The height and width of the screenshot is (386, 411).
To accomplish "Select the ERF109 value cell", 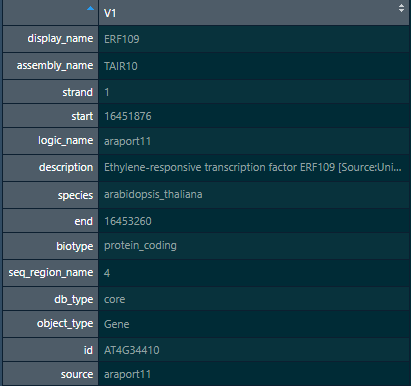I will [254, 39].
